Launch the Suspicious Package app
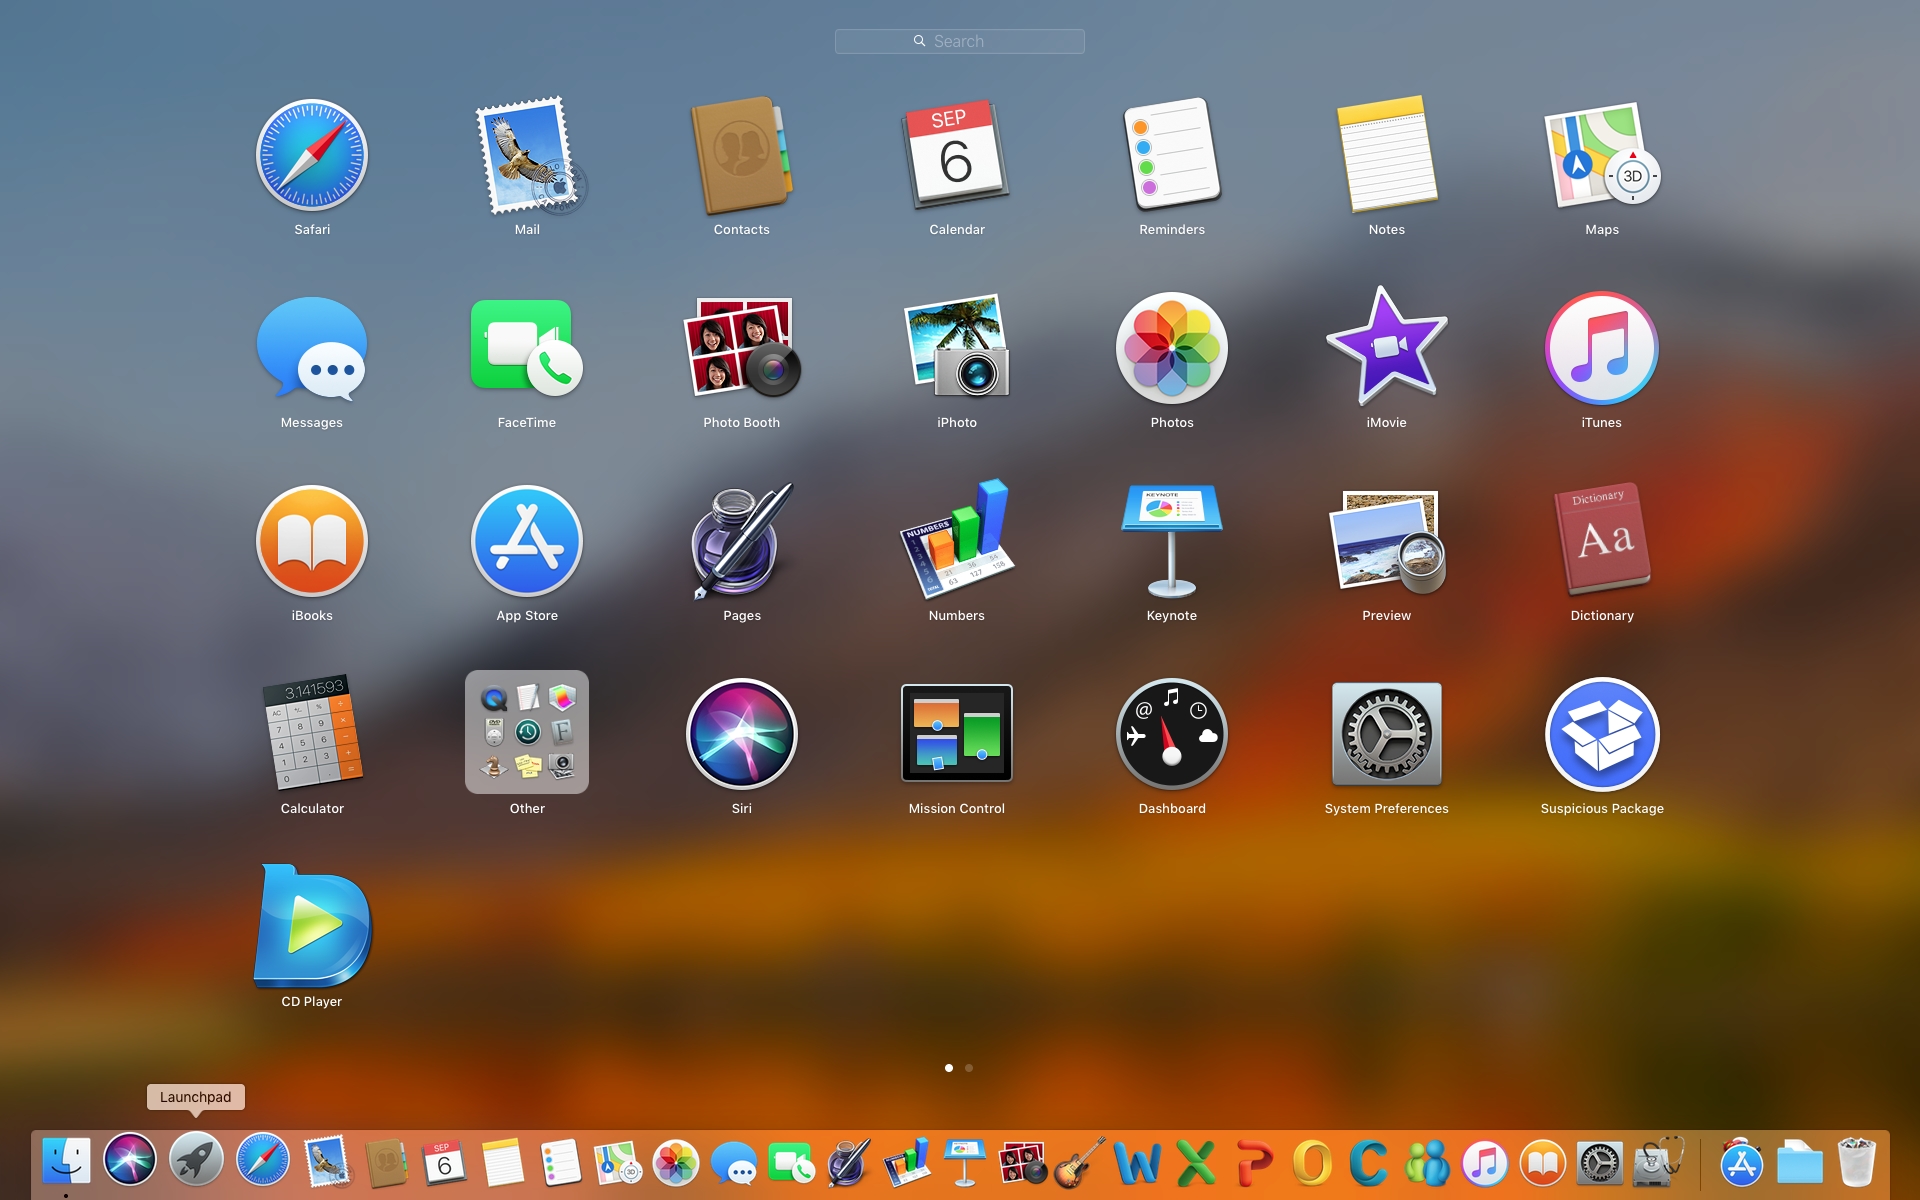 (1602, 734)
